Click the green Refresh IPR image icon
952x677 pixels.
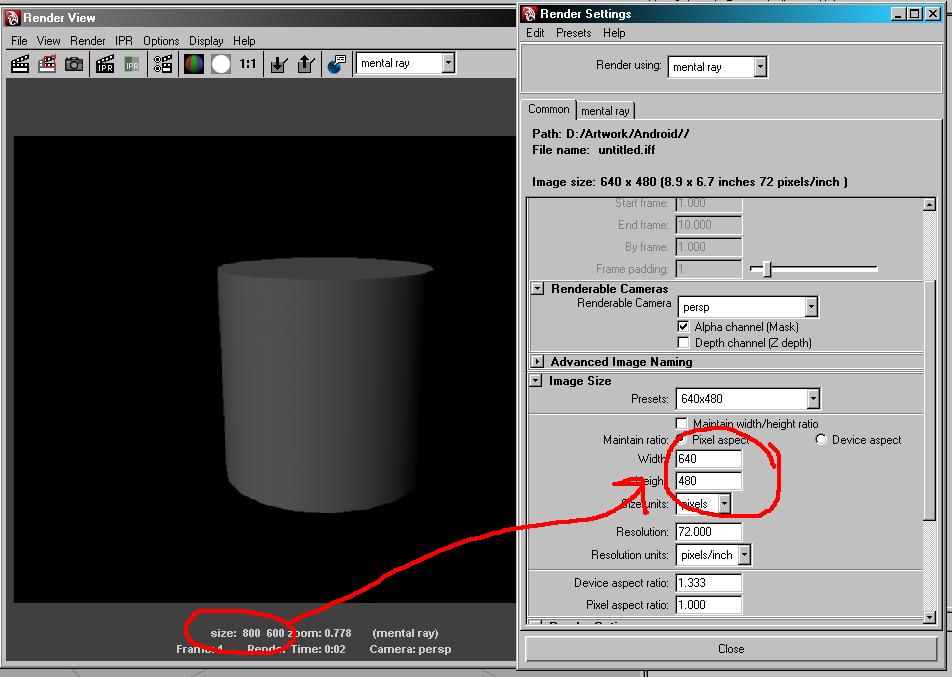coord(132,64)
